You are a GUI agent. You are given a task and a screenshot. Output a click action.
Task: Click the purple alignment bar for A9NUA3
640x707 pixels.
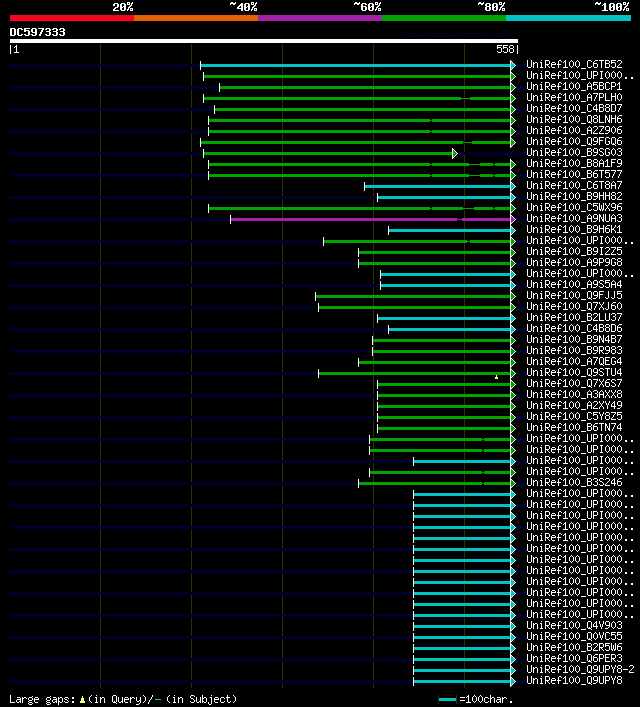tap(370, 220)
